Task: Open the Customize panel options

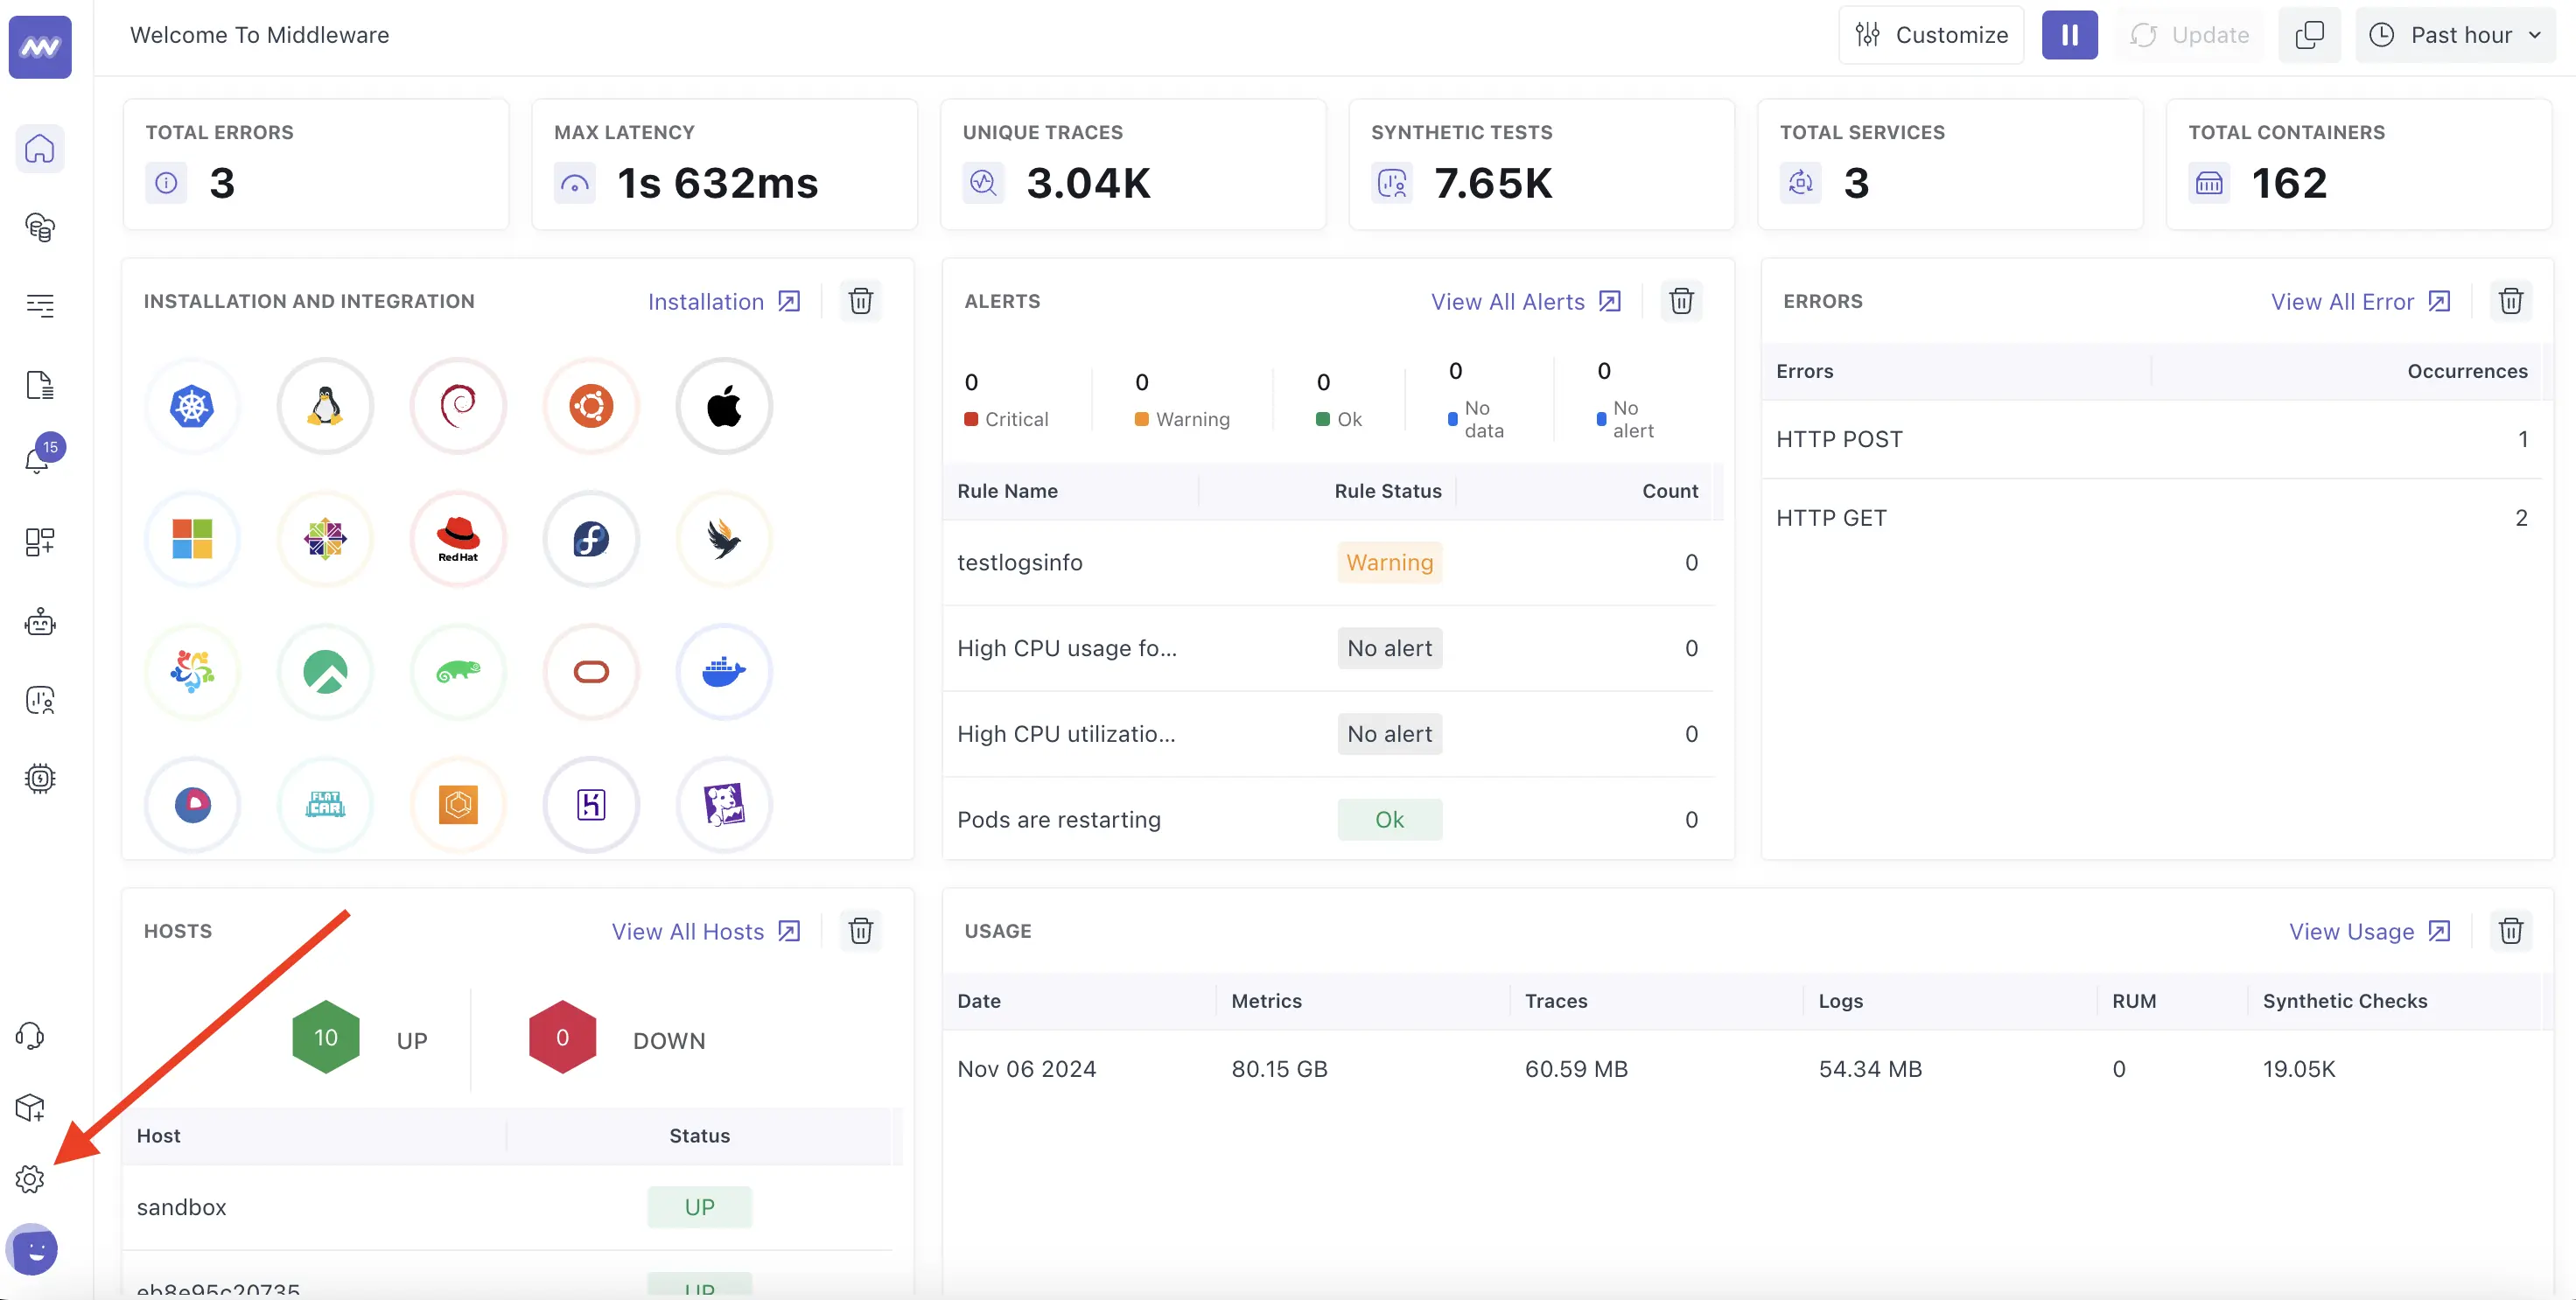Action: point(1931,34)
